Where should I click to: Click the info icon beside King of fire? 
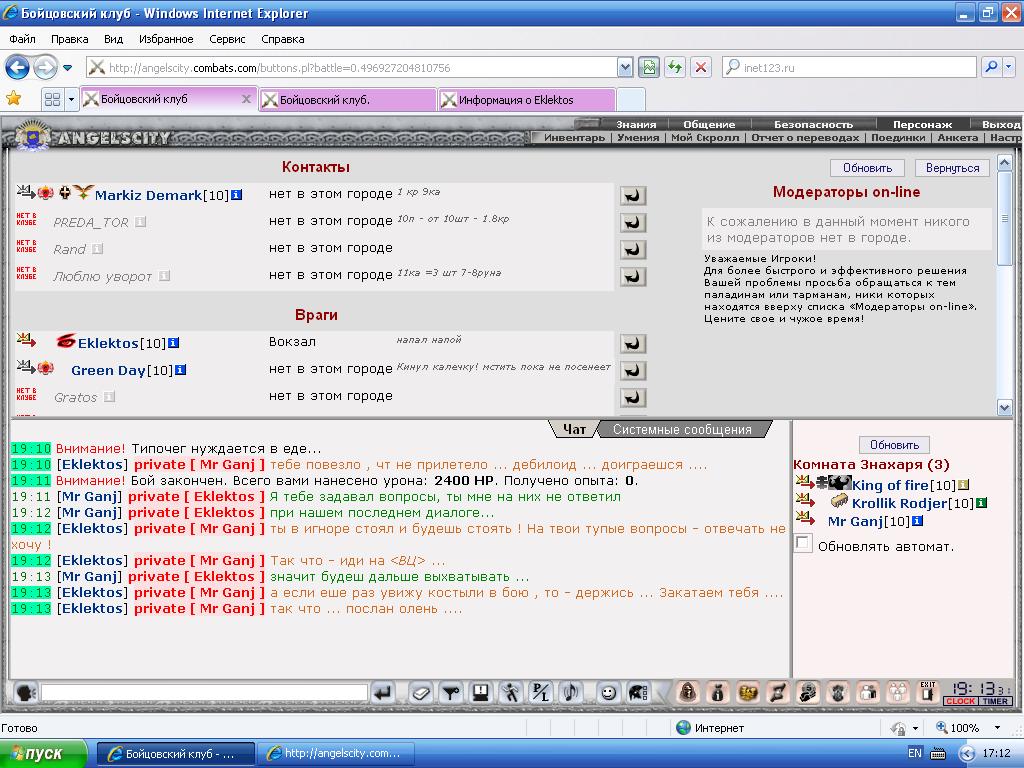(x=963, y=485)
